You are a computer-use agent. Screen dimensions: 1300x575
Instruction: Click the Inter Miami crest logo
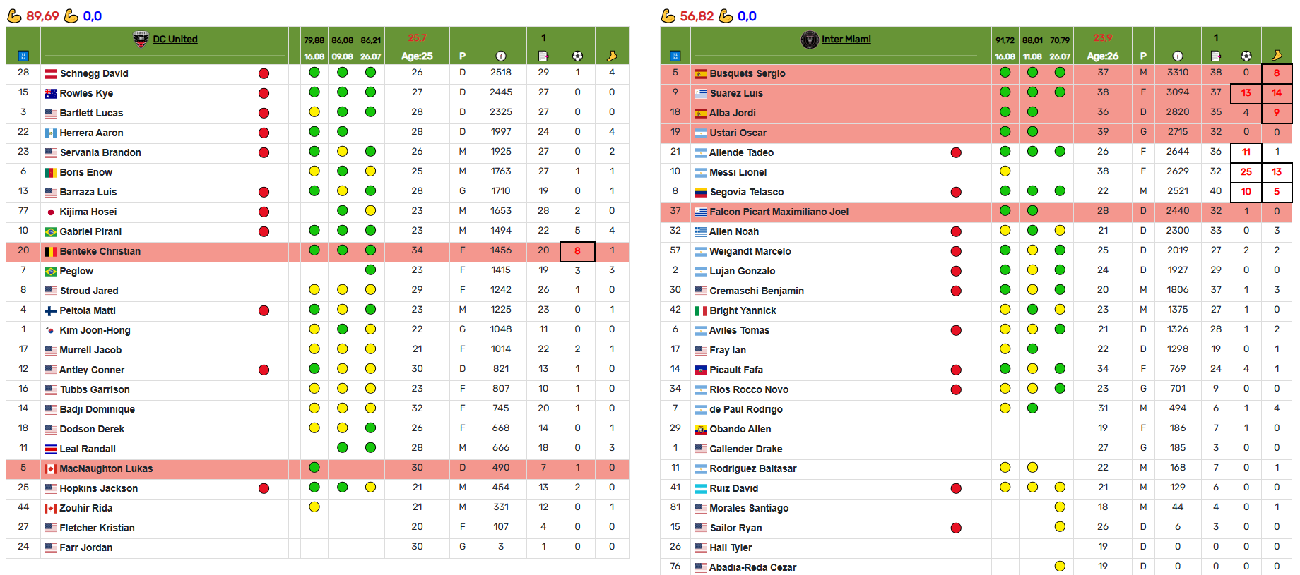pyautogui.click(x=810, y=39)
